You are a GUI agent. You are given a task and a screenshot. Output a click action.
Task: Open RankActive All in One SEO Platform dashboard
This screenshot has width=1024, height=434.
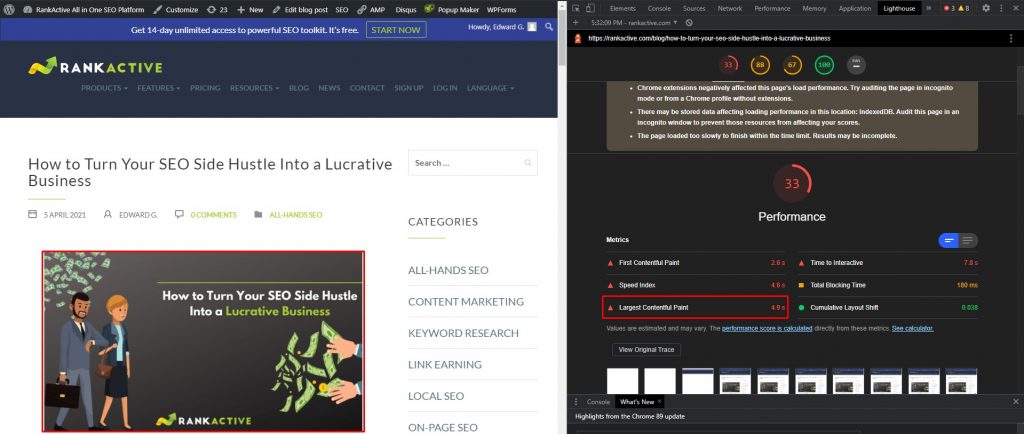click(x=83, y=10)
